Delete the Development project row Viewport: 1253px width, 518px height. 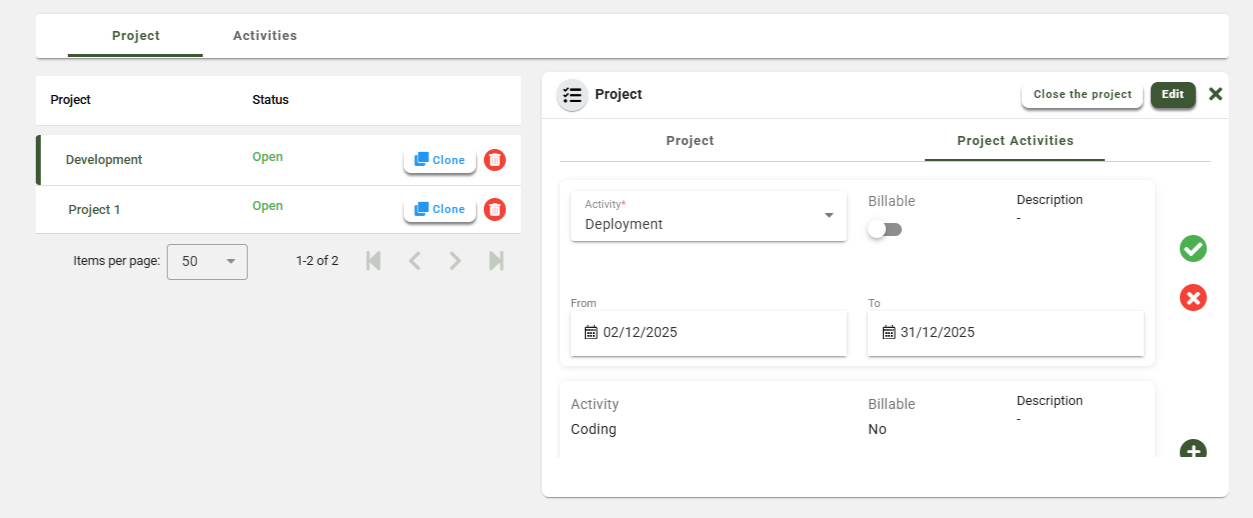[495, 160]
